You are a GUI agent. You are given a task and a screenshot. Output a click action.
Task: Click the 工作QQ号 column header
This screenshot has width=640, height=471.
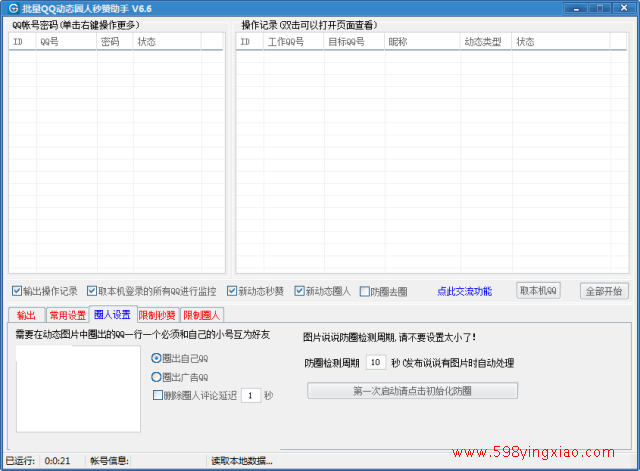[294, 42]
